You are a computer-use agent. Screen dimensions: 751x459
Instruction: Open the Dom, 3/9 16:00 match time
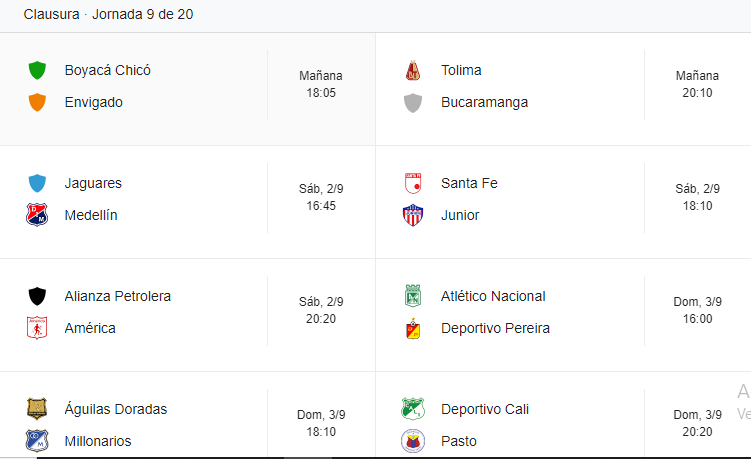click(x=697, y=310)
